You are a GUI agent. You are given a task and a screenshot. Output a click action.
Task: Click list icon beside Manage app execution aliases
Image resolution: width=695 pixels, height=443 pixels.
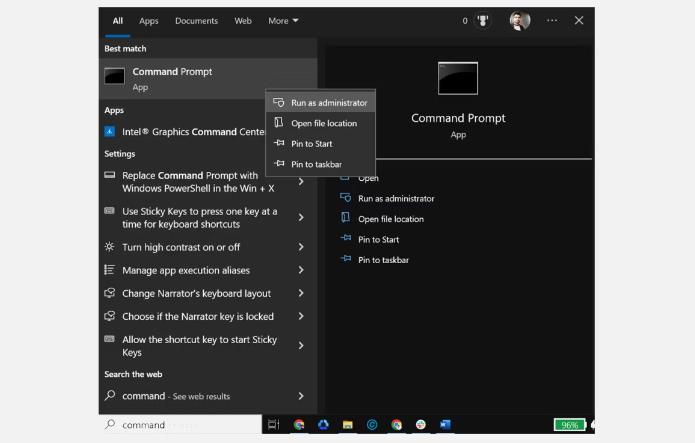coord(109,270)
